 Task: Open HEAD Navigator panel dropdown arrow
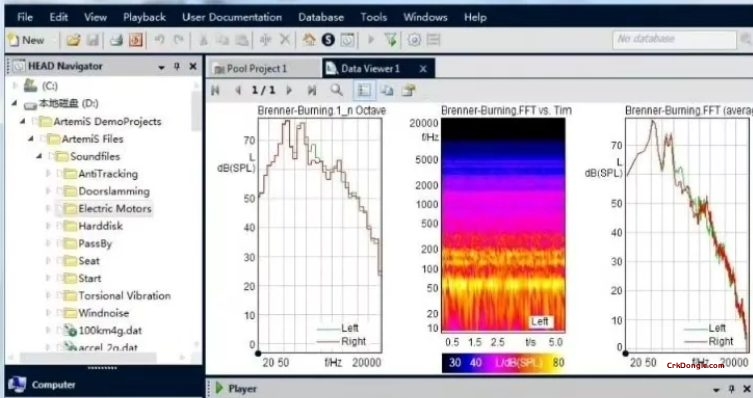pyautogui.click(x=161, y=67)
